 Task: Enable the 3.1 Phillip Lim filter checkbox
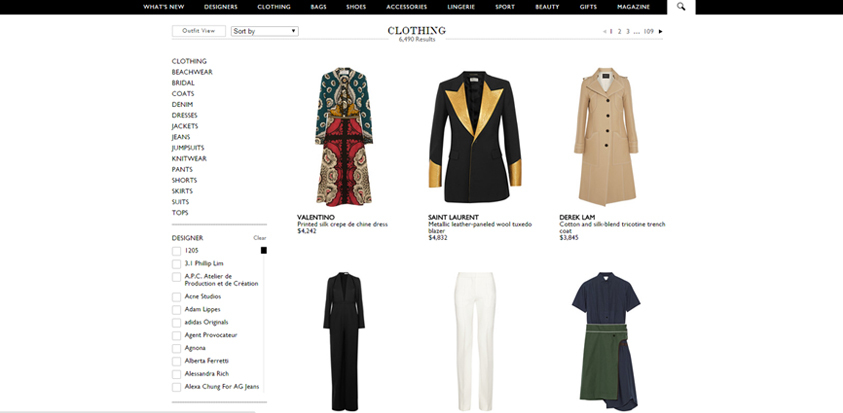pyautogui.click(x=177, y=264)
